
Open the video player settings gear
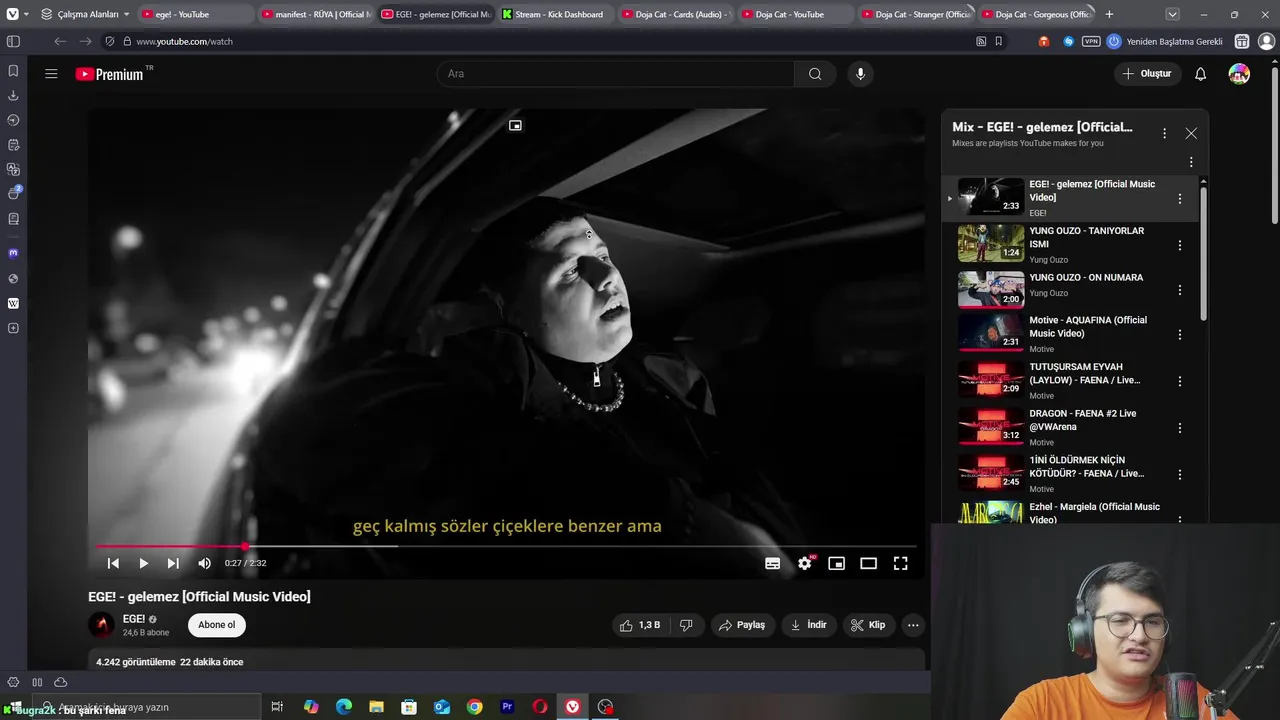pos(805,563)
